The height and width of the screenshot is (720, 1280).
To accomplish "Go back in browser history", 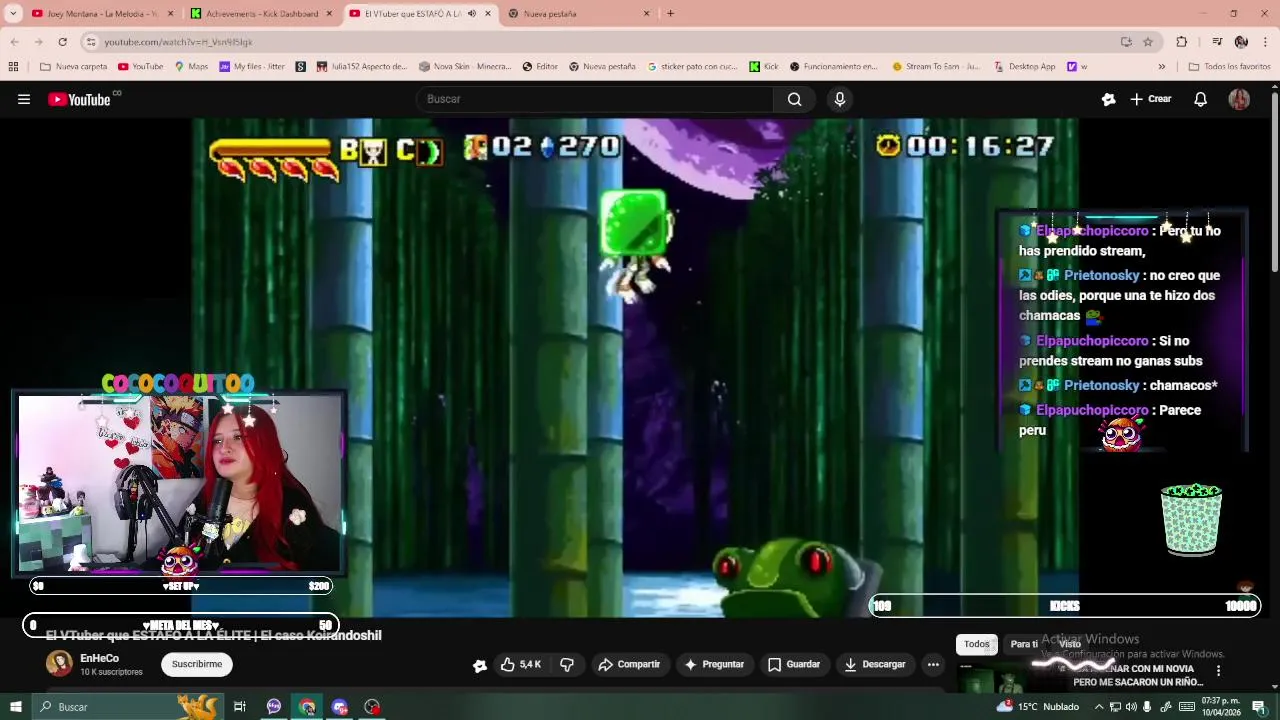I will 14,42.
